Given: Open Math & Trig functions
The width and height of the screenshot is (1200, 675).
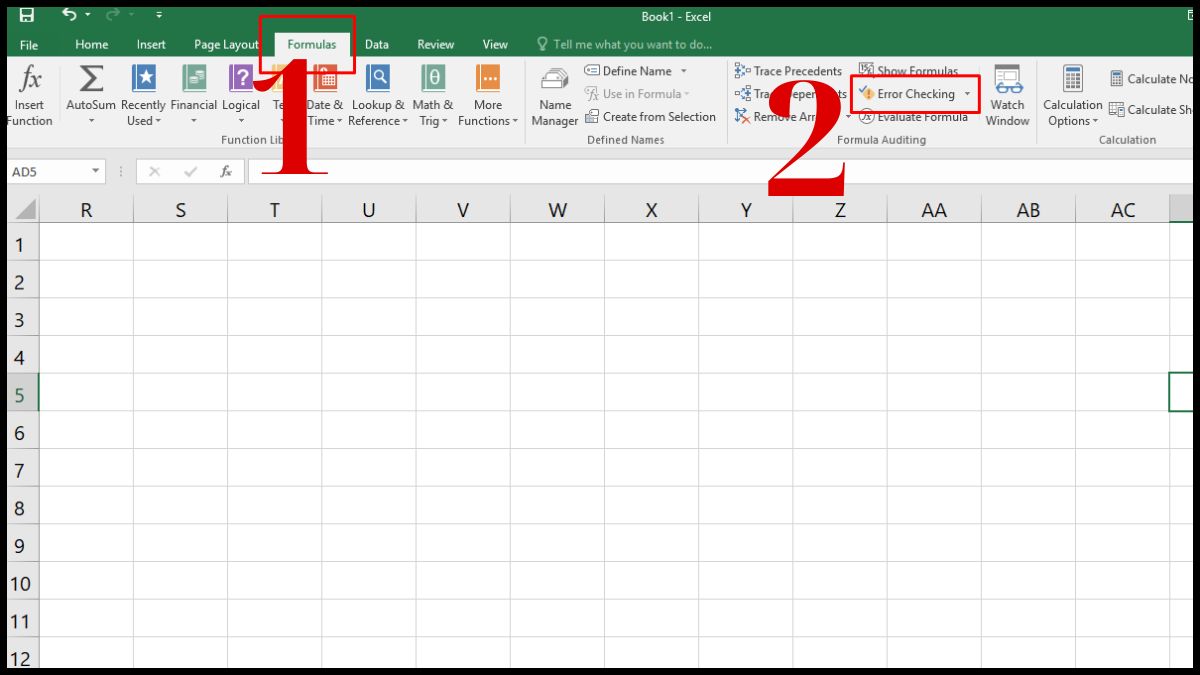Looking at the screenshot, I should click(x=433, y=96).
